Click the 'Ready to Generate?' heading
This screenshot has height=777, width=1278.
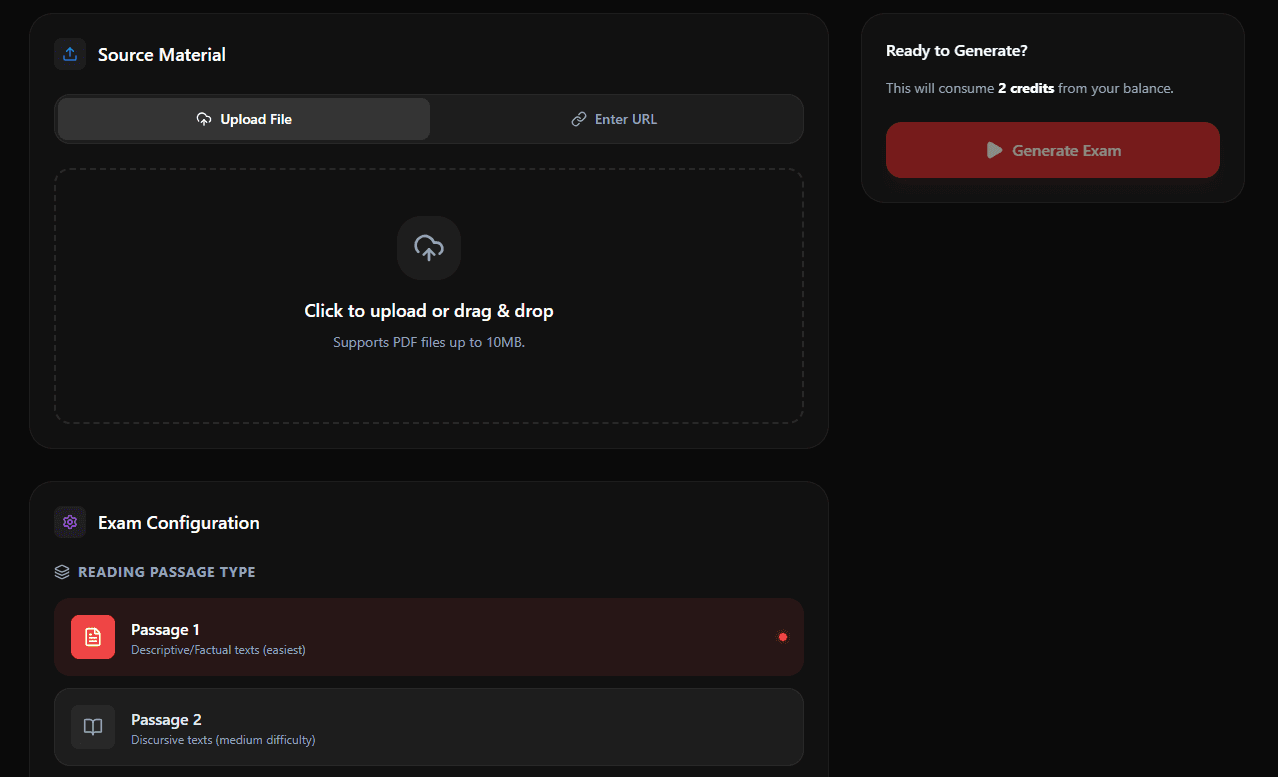(957, 51)
